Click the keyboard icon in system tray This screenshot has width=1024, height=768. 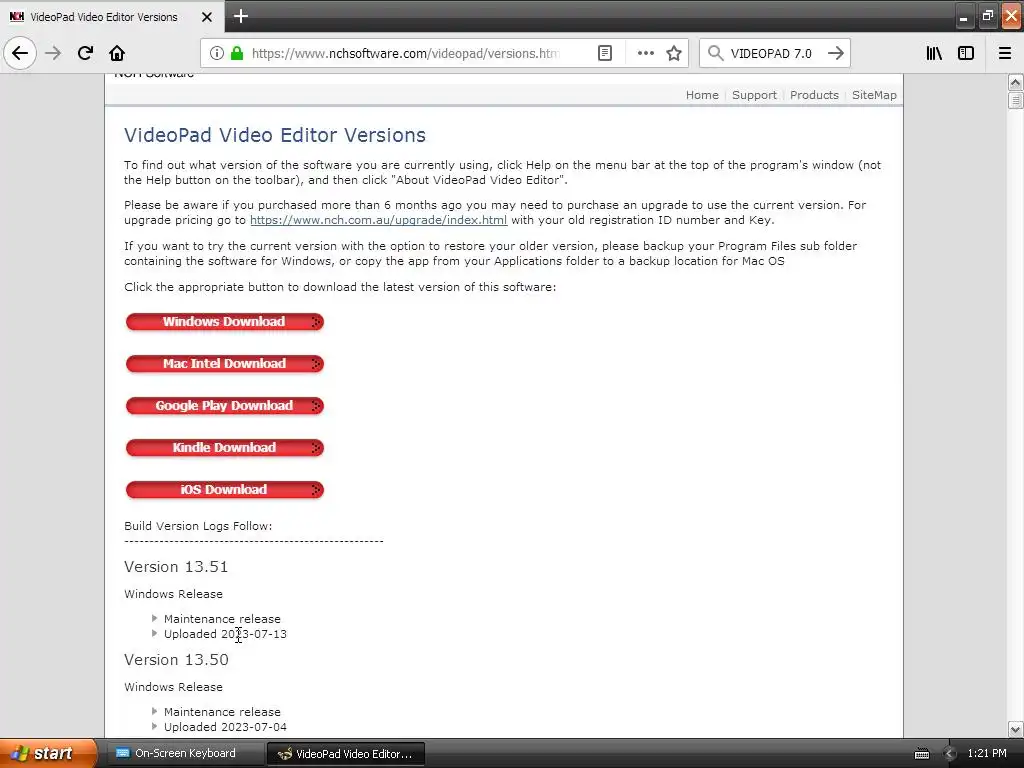tap(922, 754)
